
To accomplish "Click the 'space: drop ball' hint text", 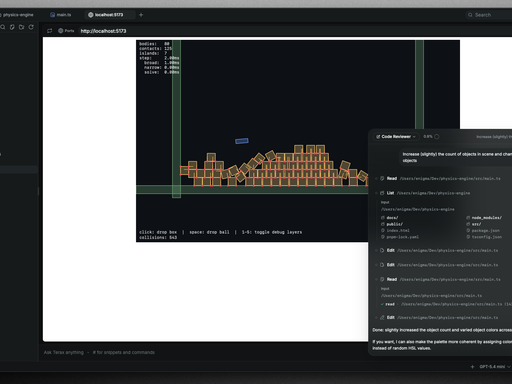I will [209, 232].
